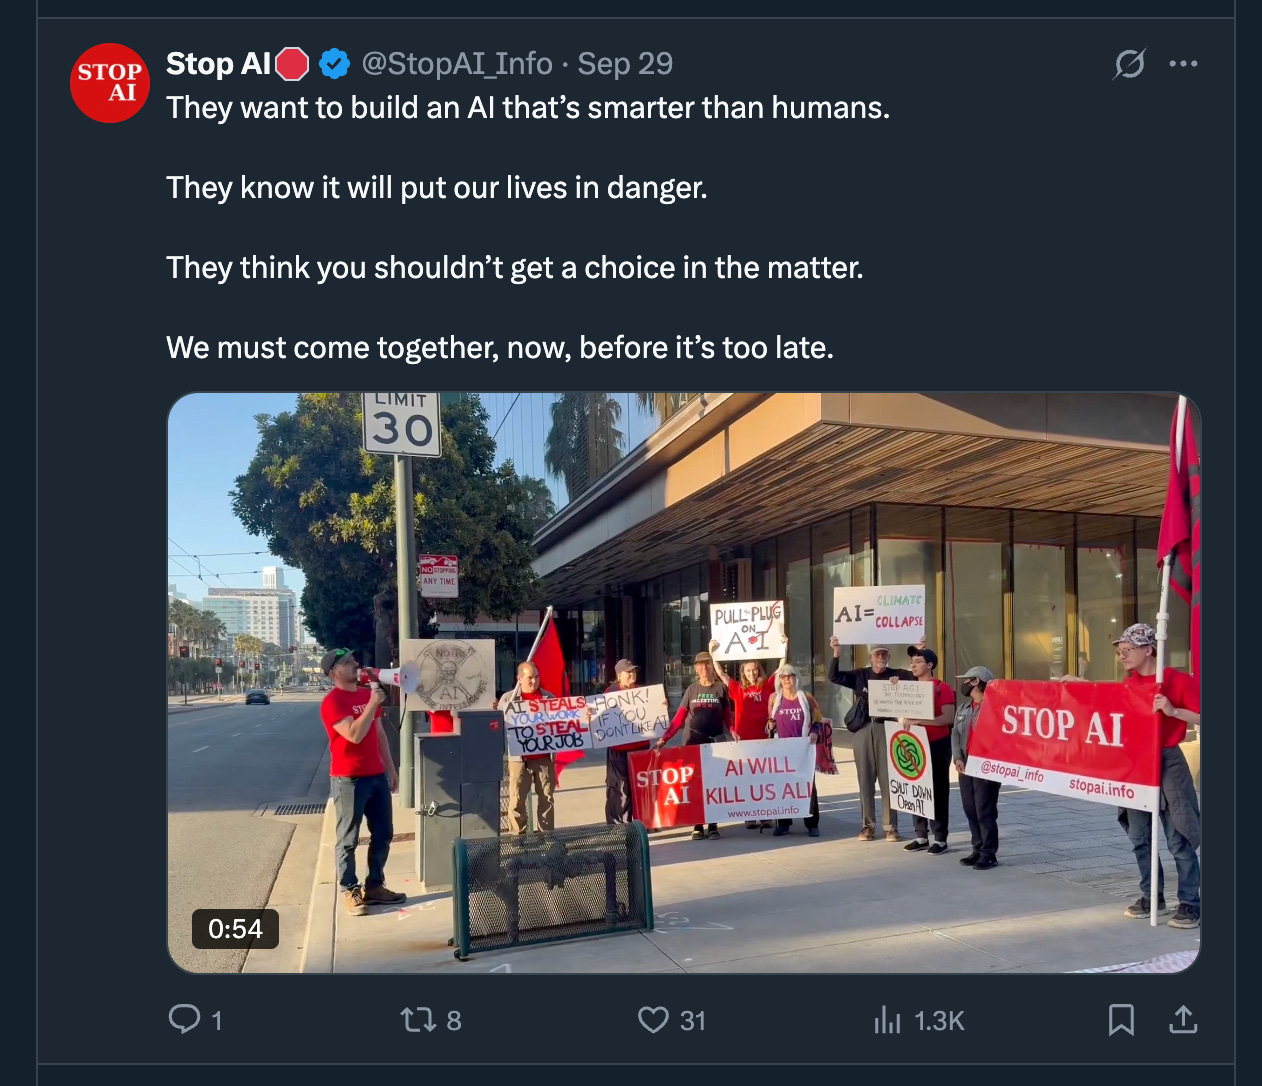Like the post with the heart icon
1262x1086 pixels.
pos(653,1020)
